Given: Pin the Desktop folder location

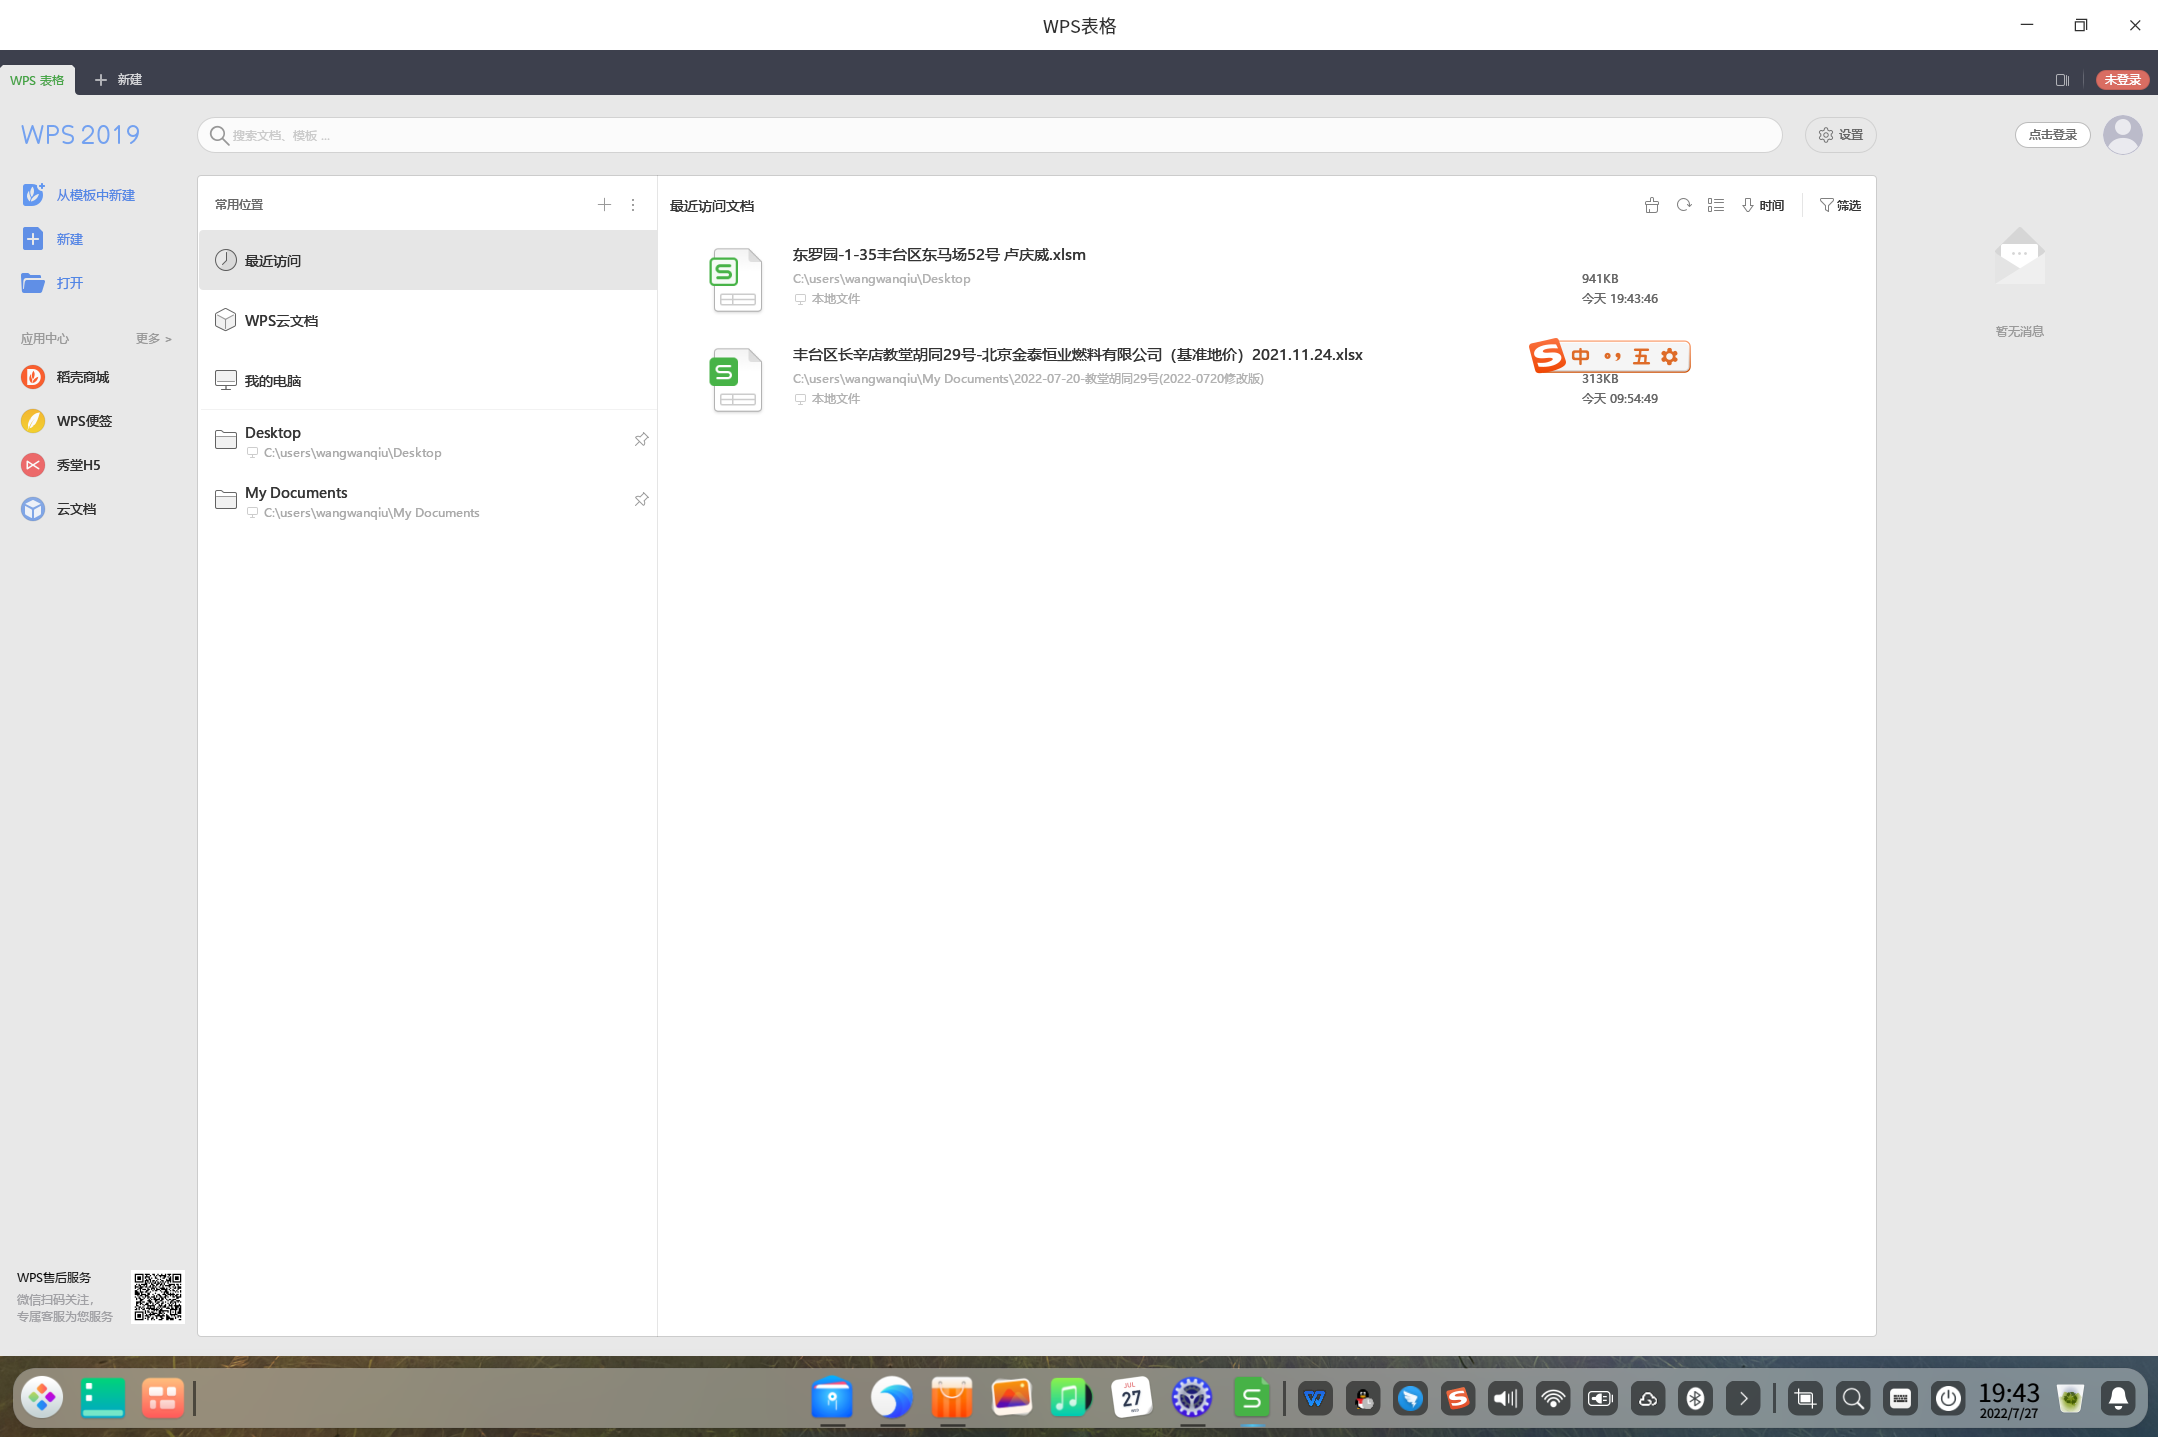Looking at the screenshot, I should pyautogui.click(x=641, y=440).
